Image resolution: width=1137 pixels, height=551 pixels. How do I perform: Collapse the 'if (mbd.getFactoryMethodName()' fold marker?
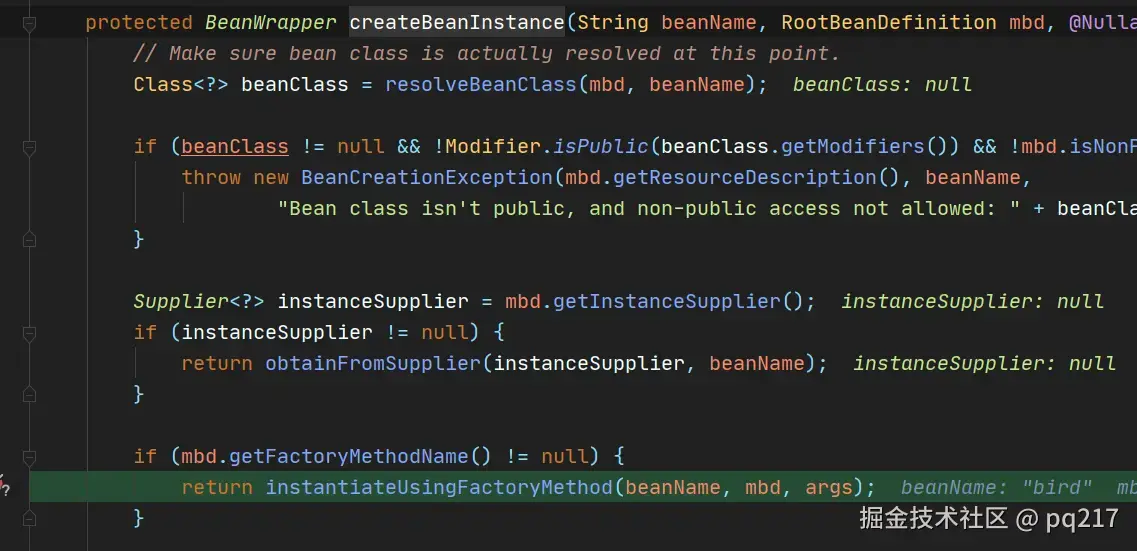tap(29, 457)
